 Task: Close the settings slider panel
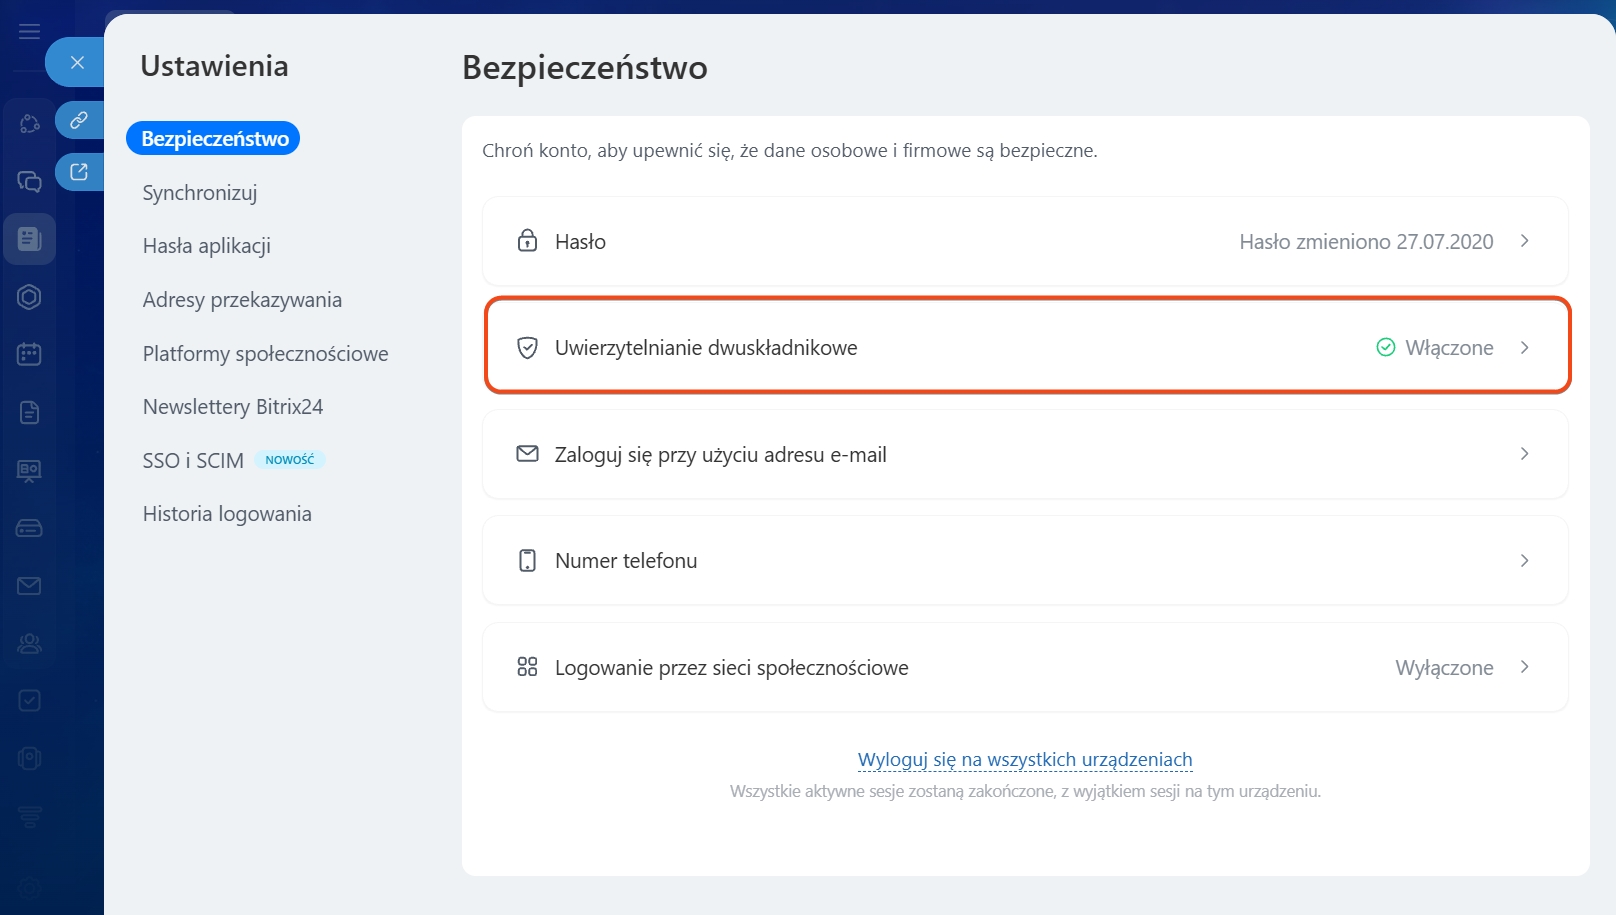point(77,63)
